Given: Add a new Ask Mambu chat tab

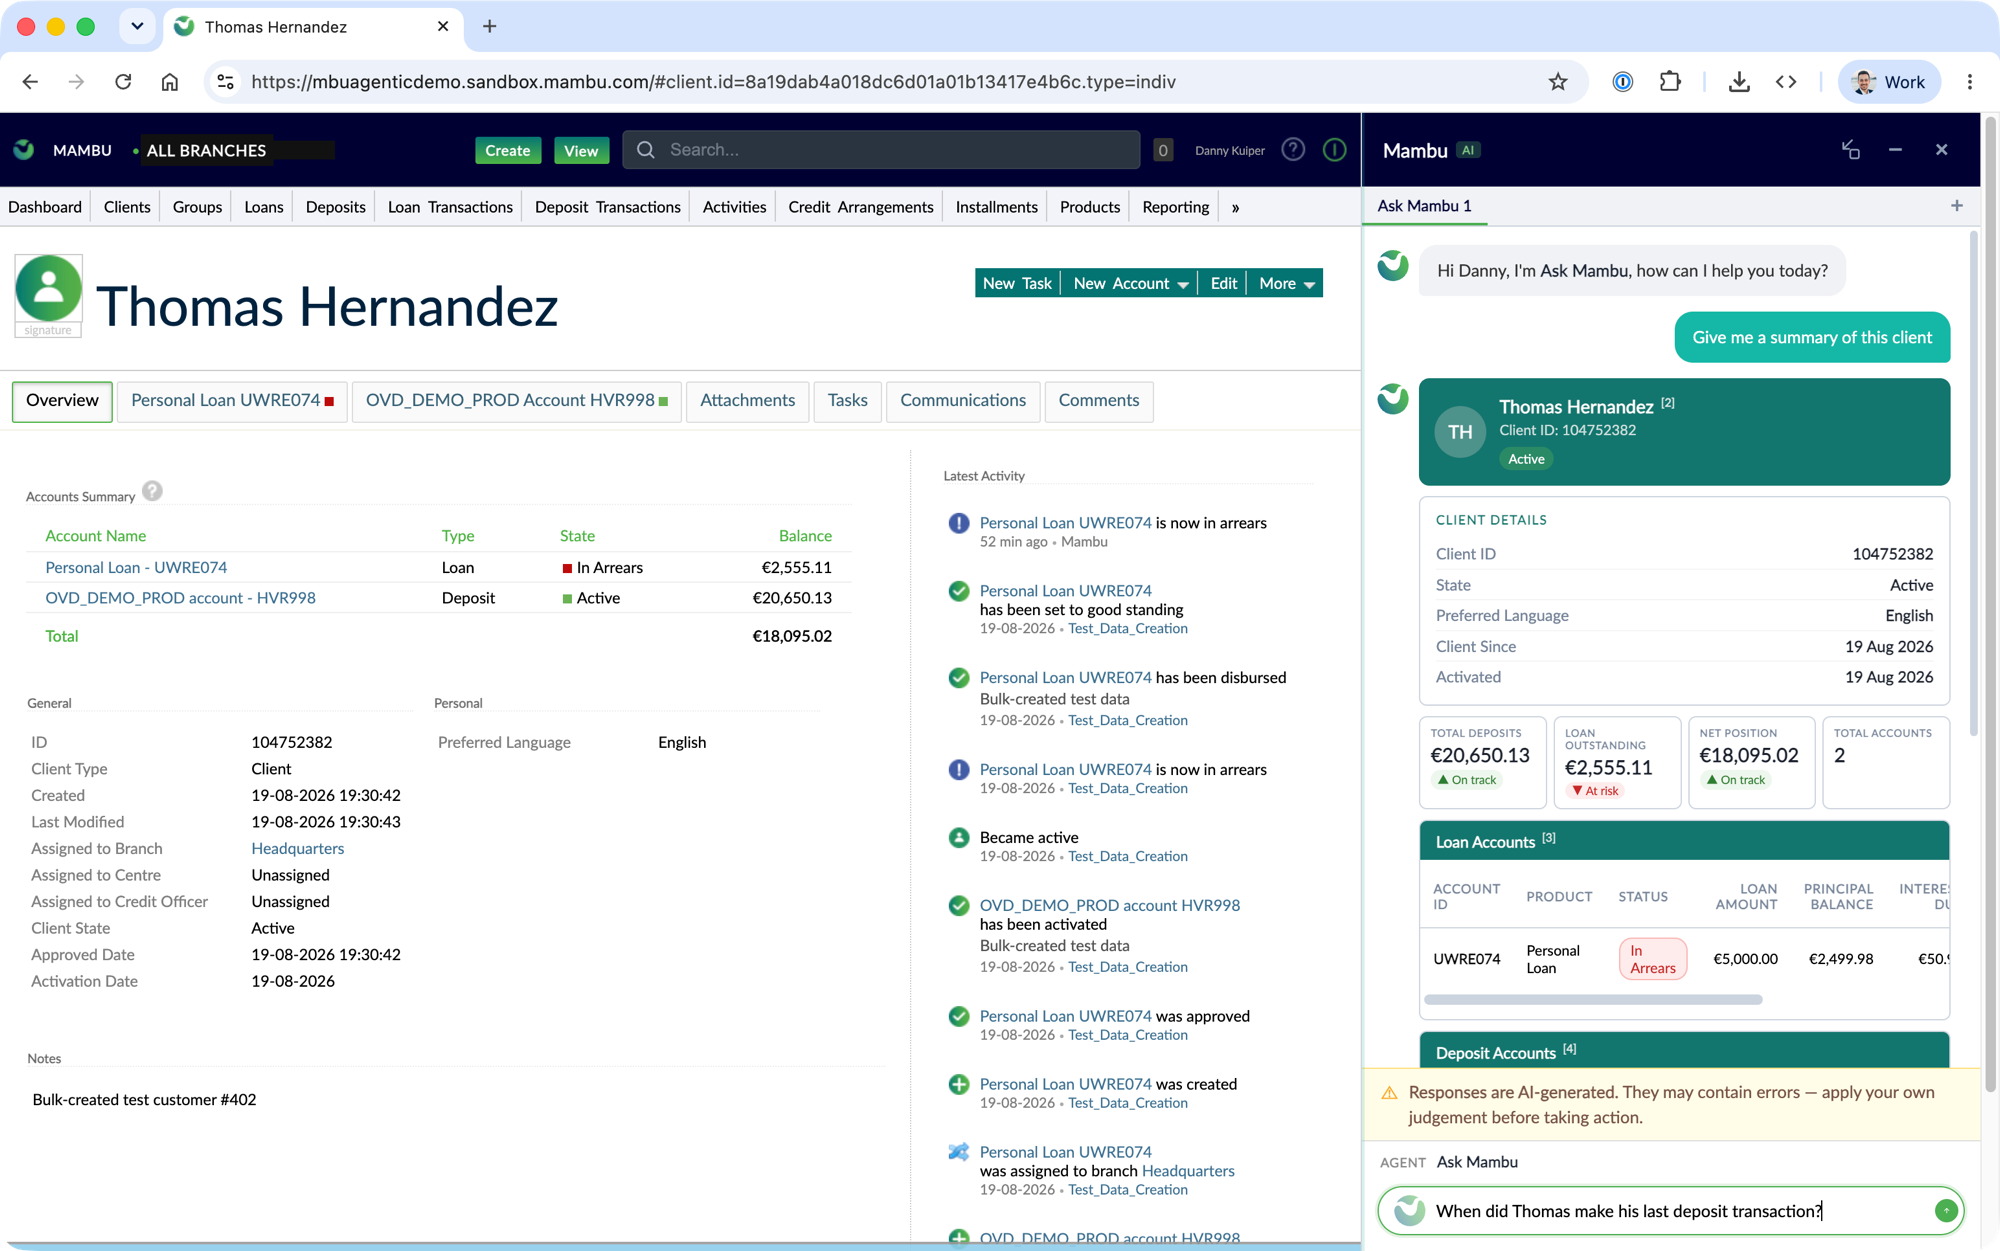Looking at the screenshot, I should tap(1956, 206).
